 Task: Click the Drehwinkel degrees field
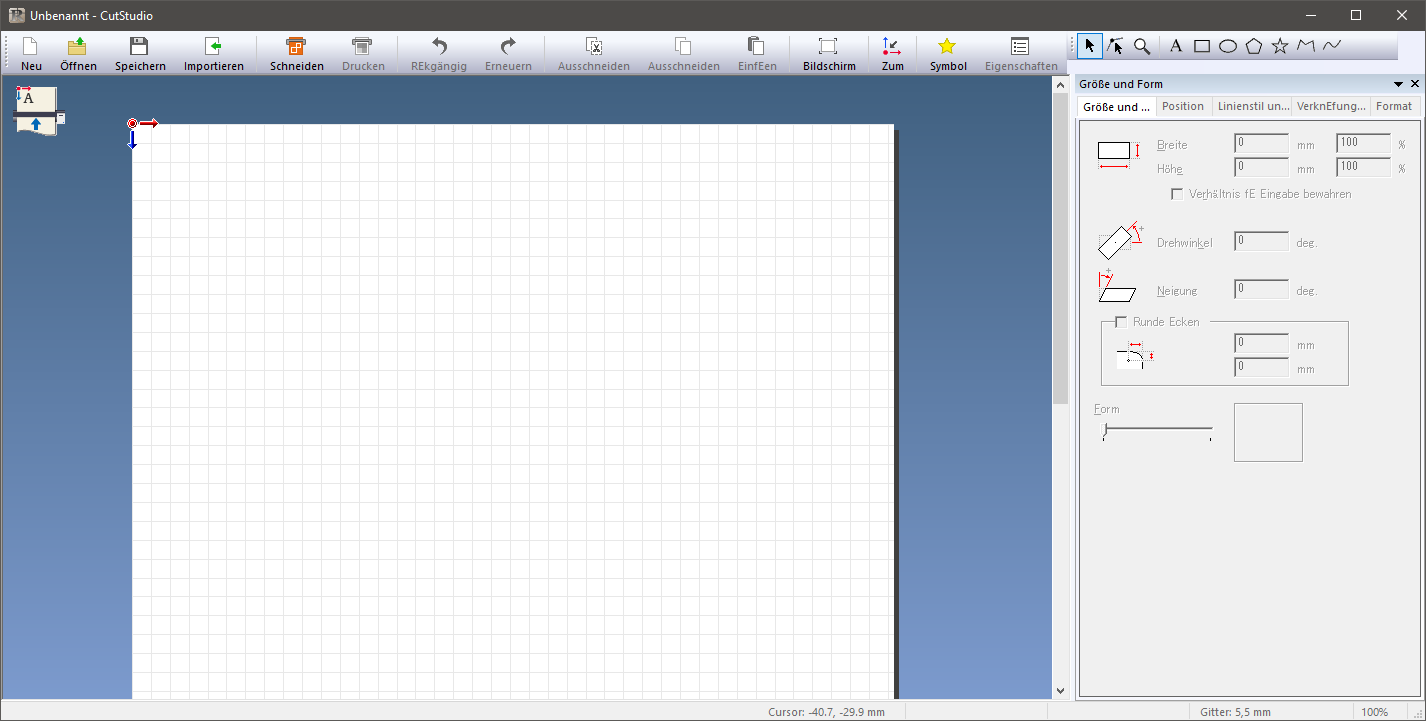pyautogui.click(x=1261, y=241)
